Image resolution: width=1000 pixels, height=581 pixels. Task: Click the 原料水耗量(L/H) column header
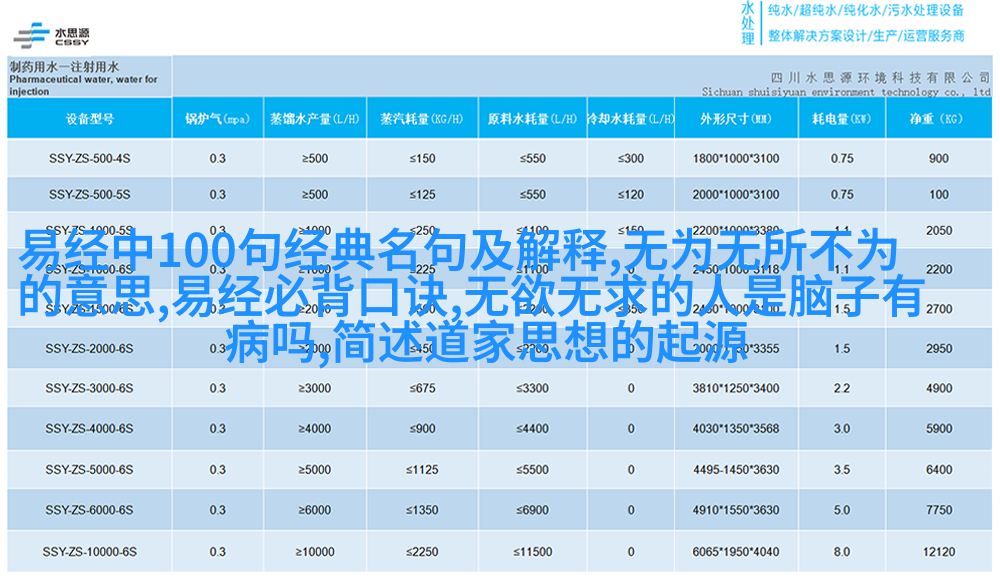pyautogui.click(x=531, y=119)
